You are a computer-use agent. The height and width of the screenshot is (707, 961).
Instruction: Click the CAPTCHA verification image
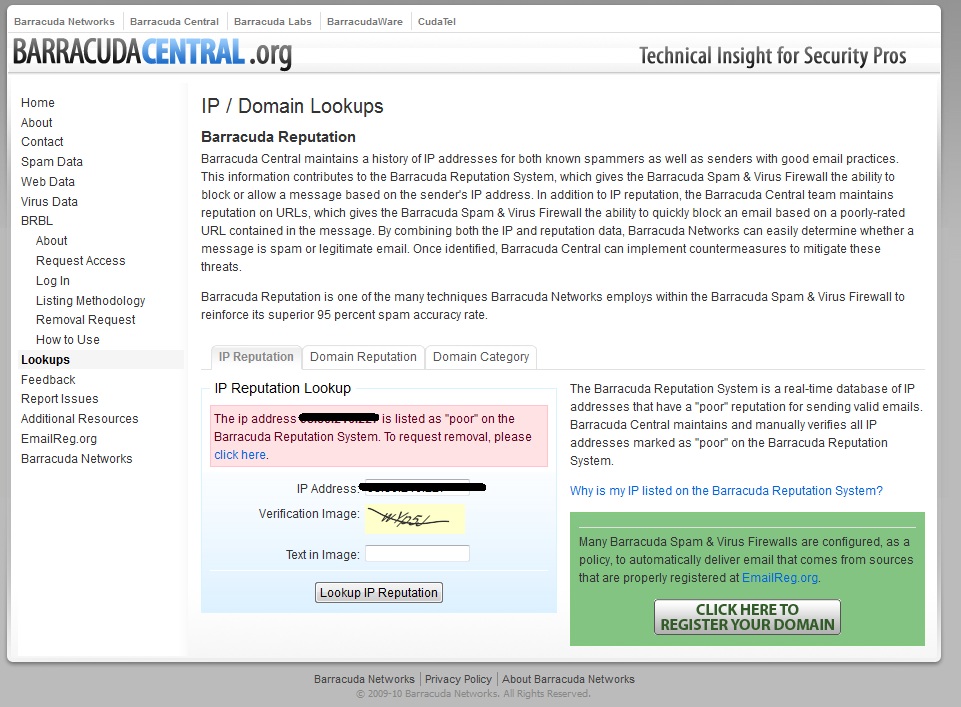pyautogui.click(x=414, y=518)
